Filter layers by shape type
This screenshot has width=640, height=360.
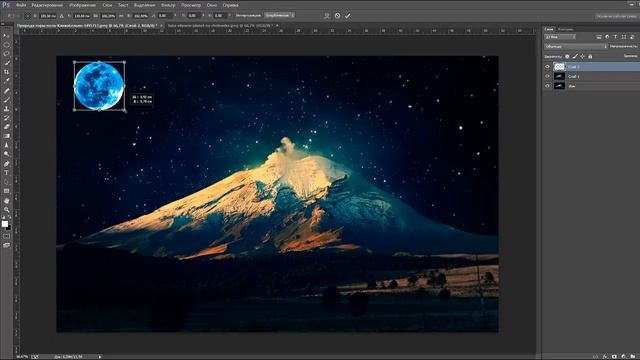tap(624, 37)
